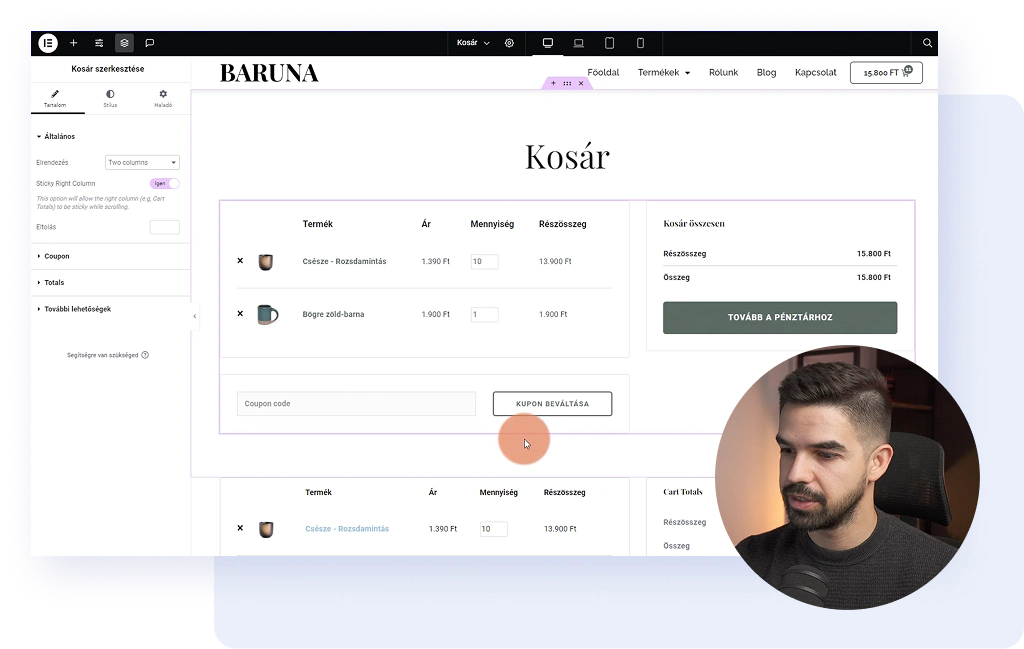Open the Elementor logo menu

[47, 43]
